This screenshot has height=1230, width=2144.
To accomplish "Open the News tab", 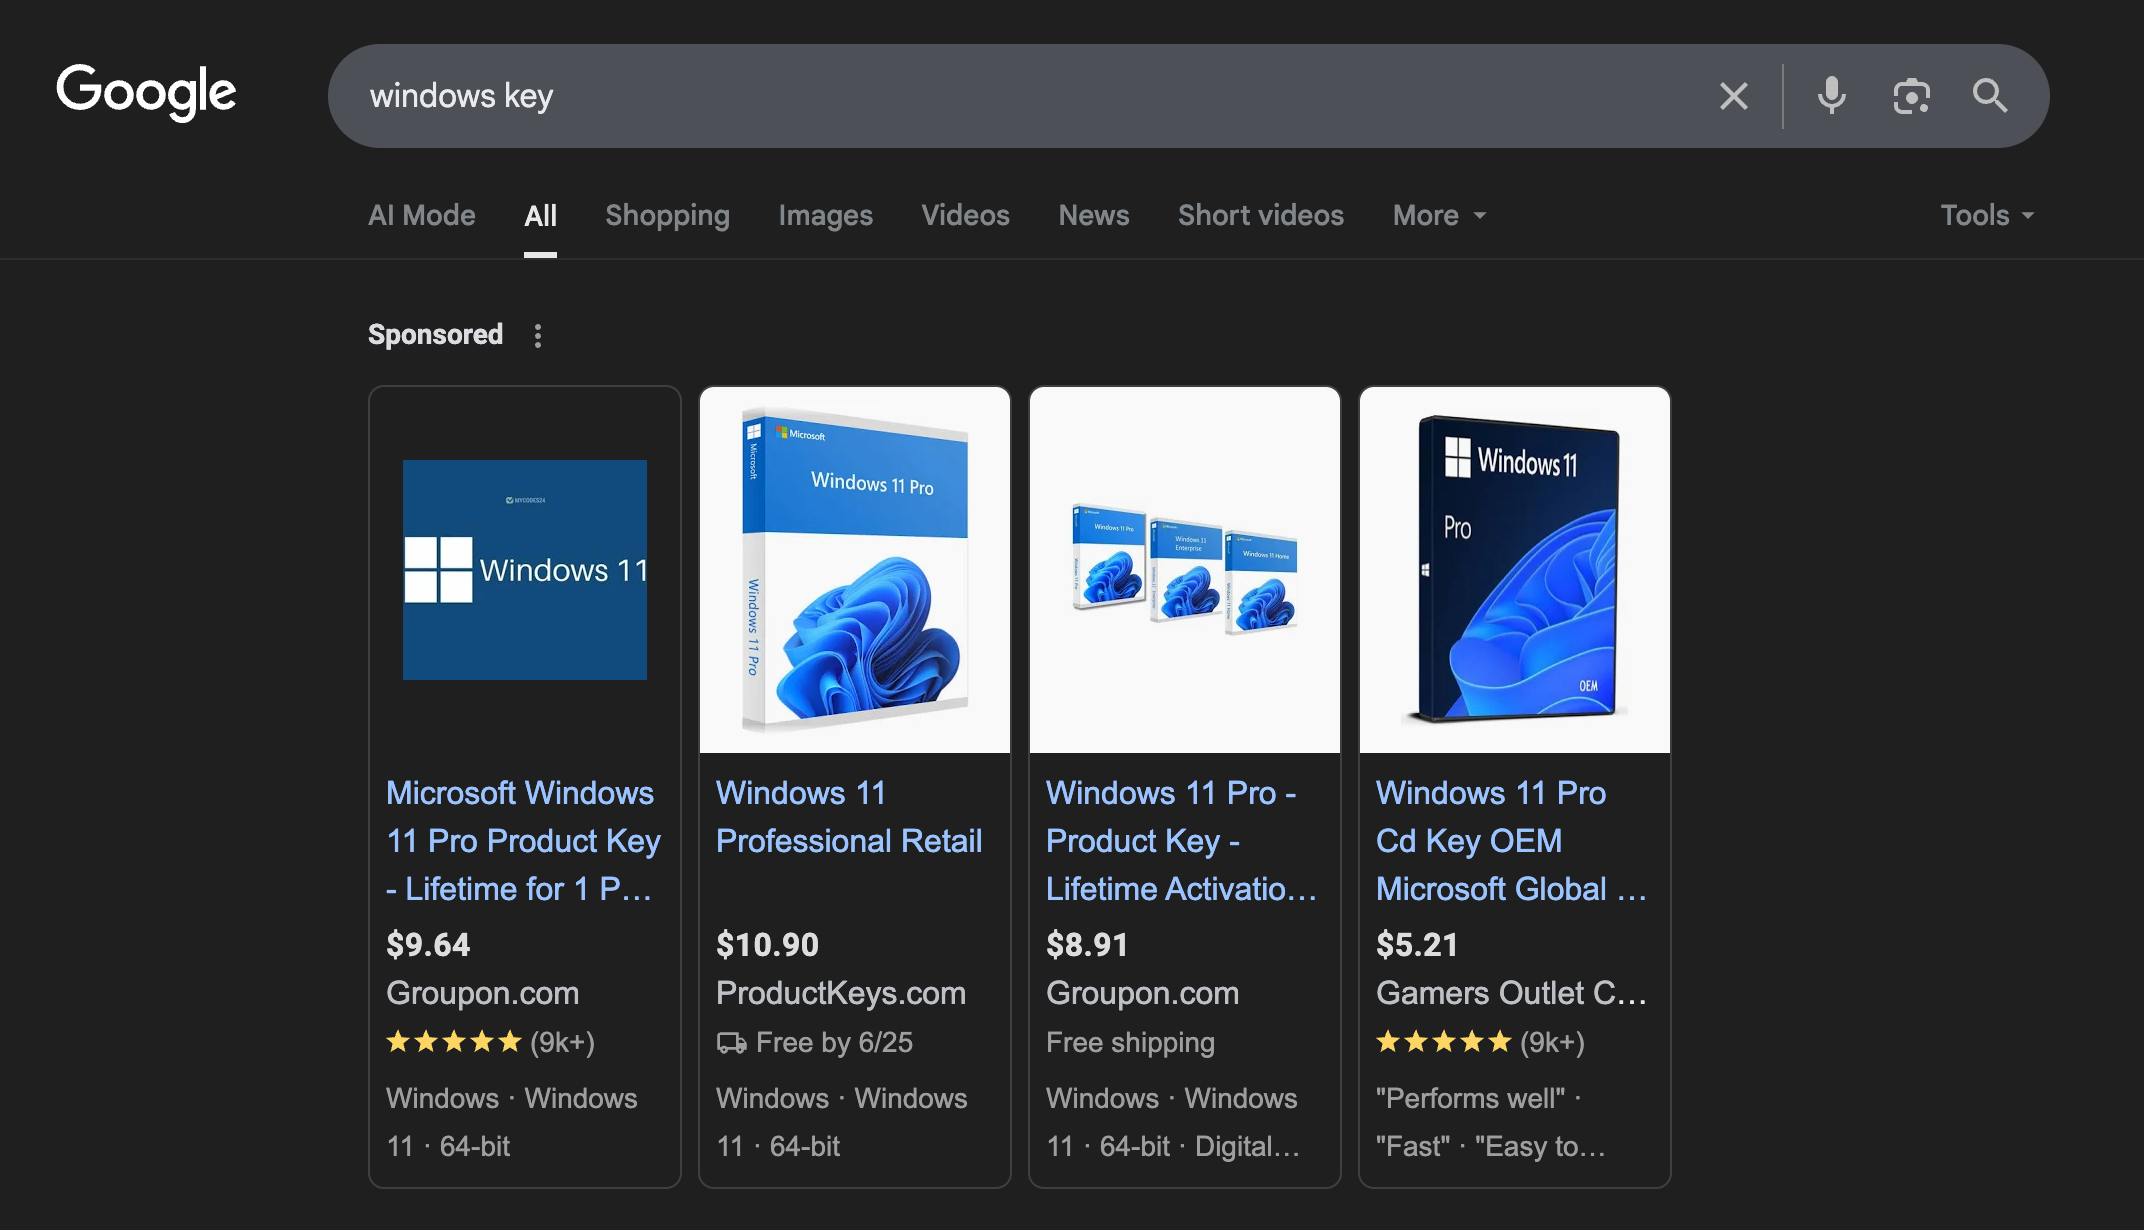I will pos(1093,215).
